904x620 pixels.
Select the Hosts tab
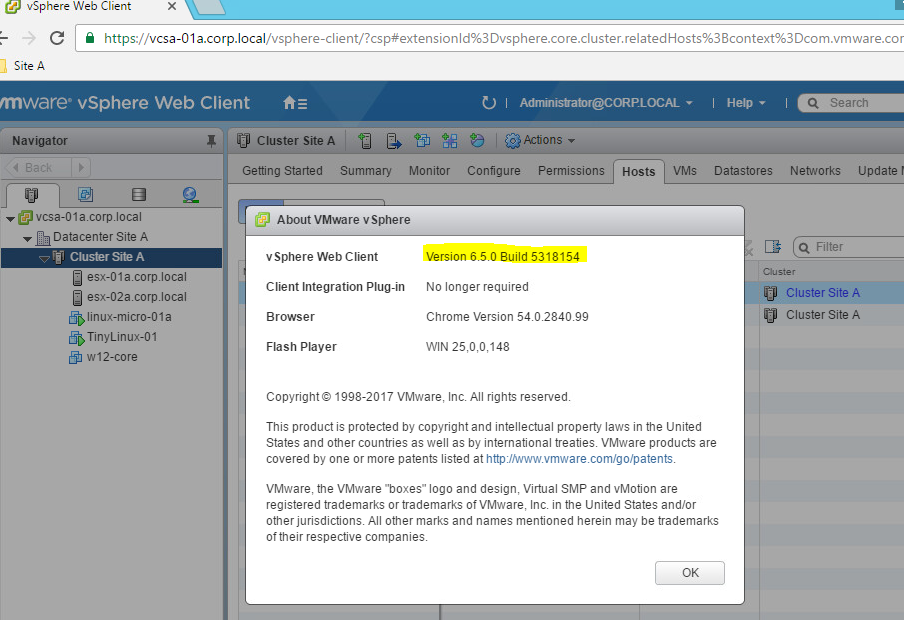(639, 171)
